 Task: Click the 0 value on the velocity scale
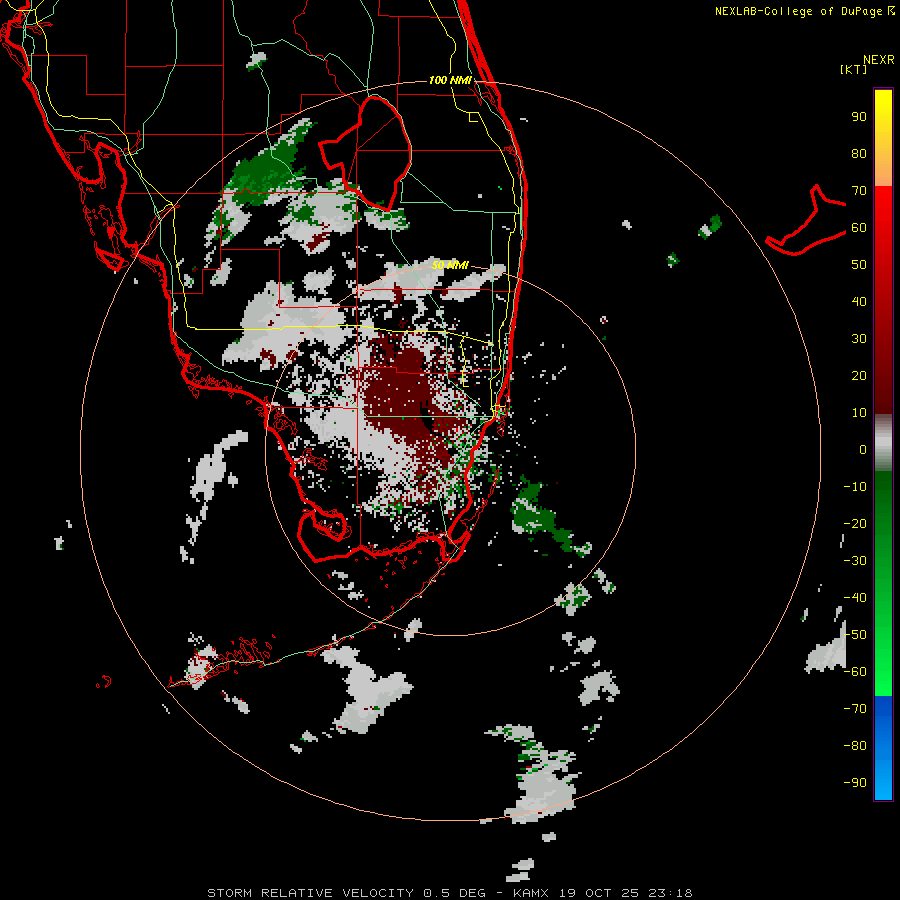tap(863, 450)
